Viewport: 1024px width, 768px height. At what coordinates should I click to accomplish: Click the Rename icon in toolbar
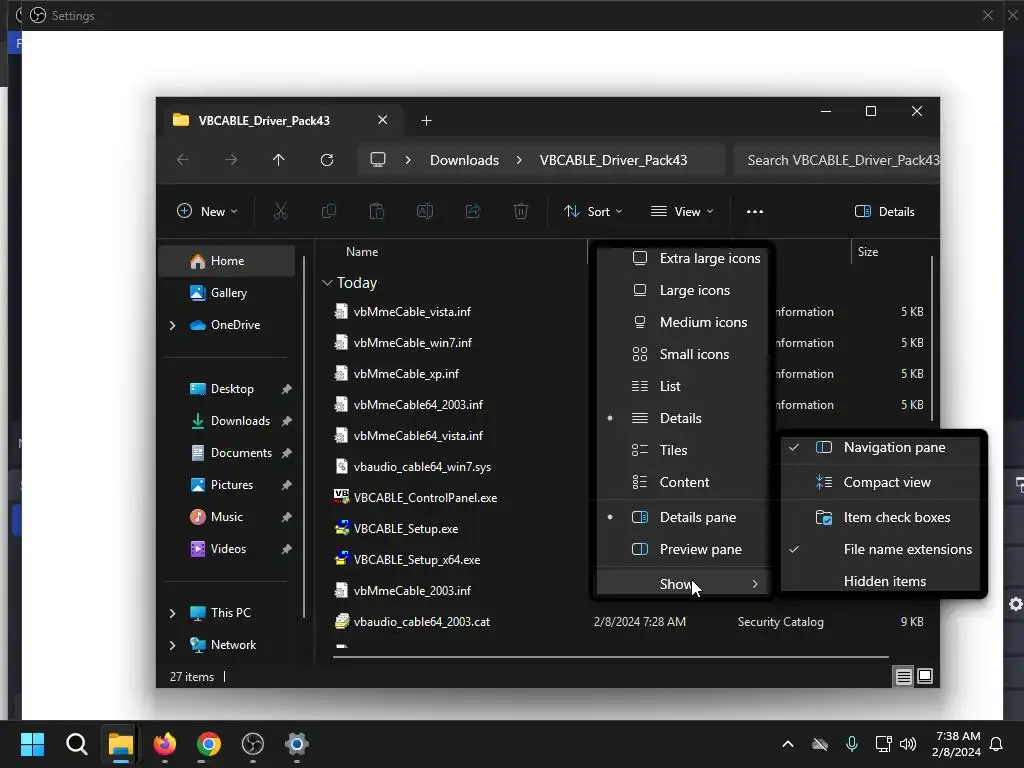pos(424,211)
